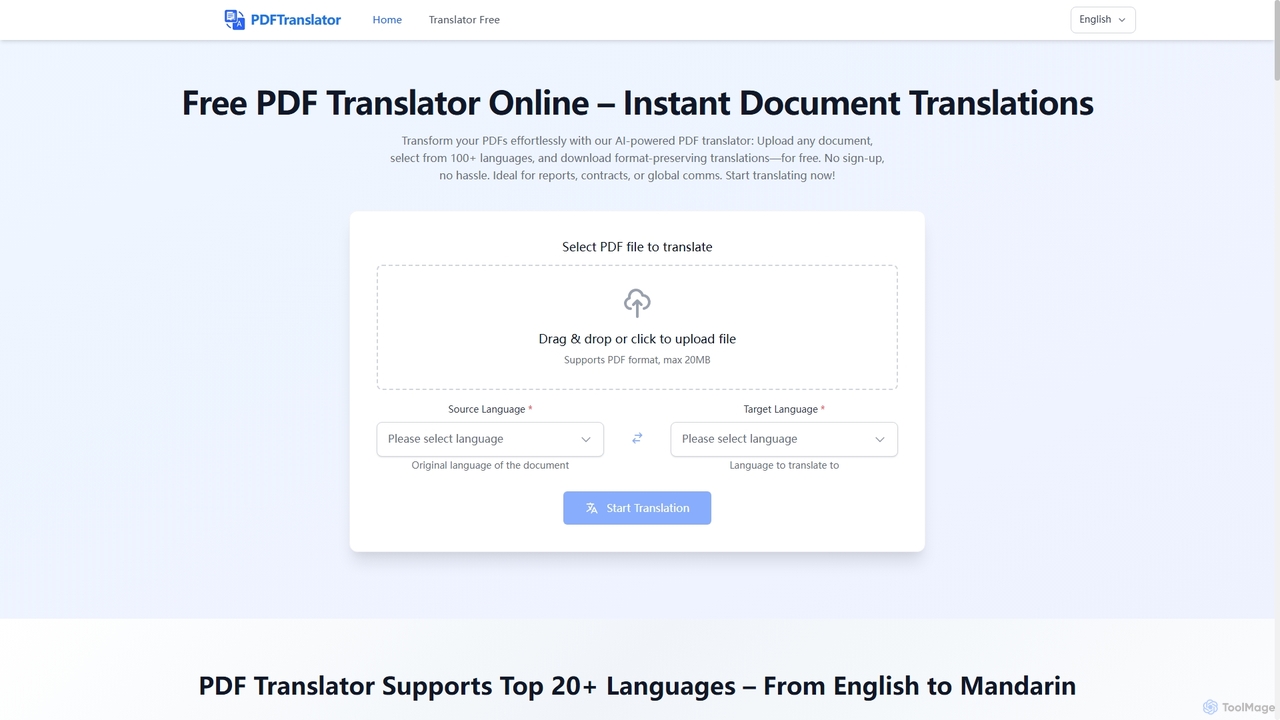Open the Home nav item

tap(387, 20)
